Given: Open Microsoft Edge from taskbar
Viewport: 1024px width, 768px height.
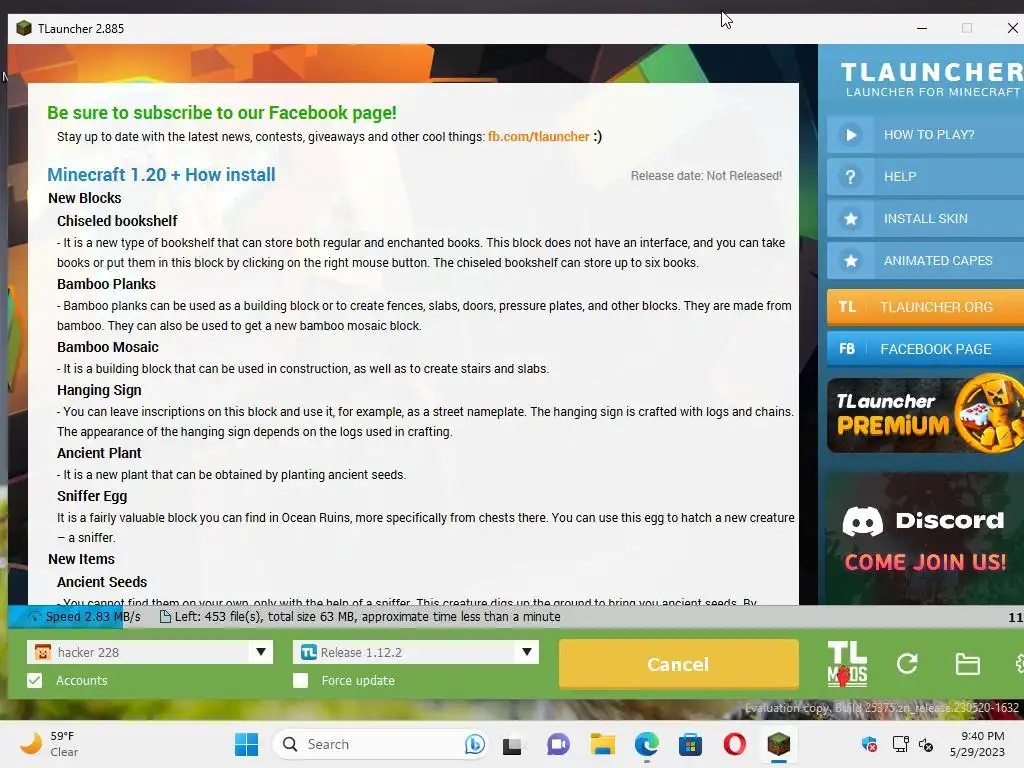Looking at the screenshot, I should (647, 744).
